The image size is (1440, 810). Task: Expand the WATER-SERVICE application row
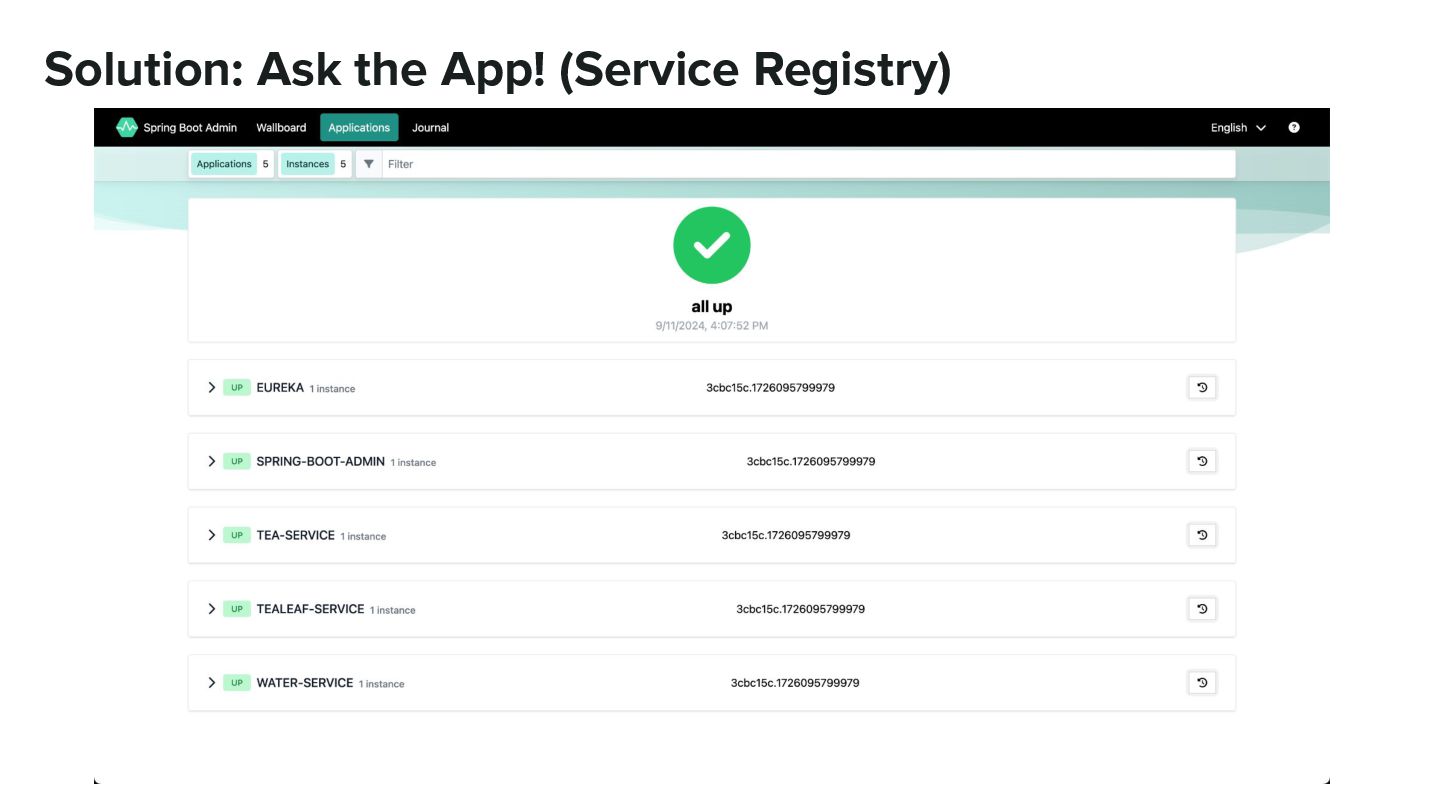point(211,683)
